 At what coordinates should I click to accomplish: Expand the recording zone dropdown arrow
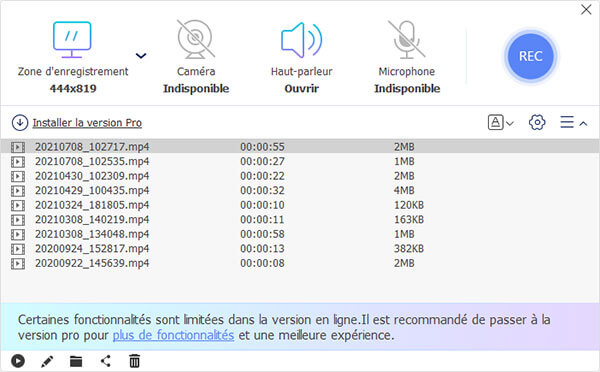141,56
